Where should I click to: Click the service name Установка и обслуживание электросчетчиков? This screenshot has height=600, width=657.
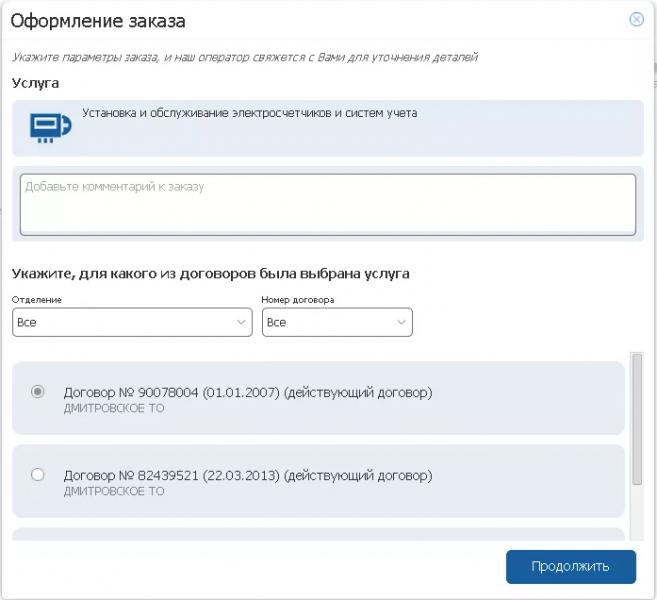pyautogui.click(x=249, y=113)
